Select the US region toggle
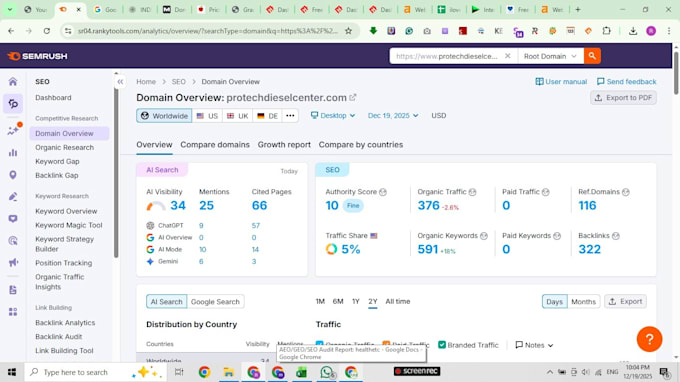This screenshot has height=382, width=680. click(x=207, y=116)
